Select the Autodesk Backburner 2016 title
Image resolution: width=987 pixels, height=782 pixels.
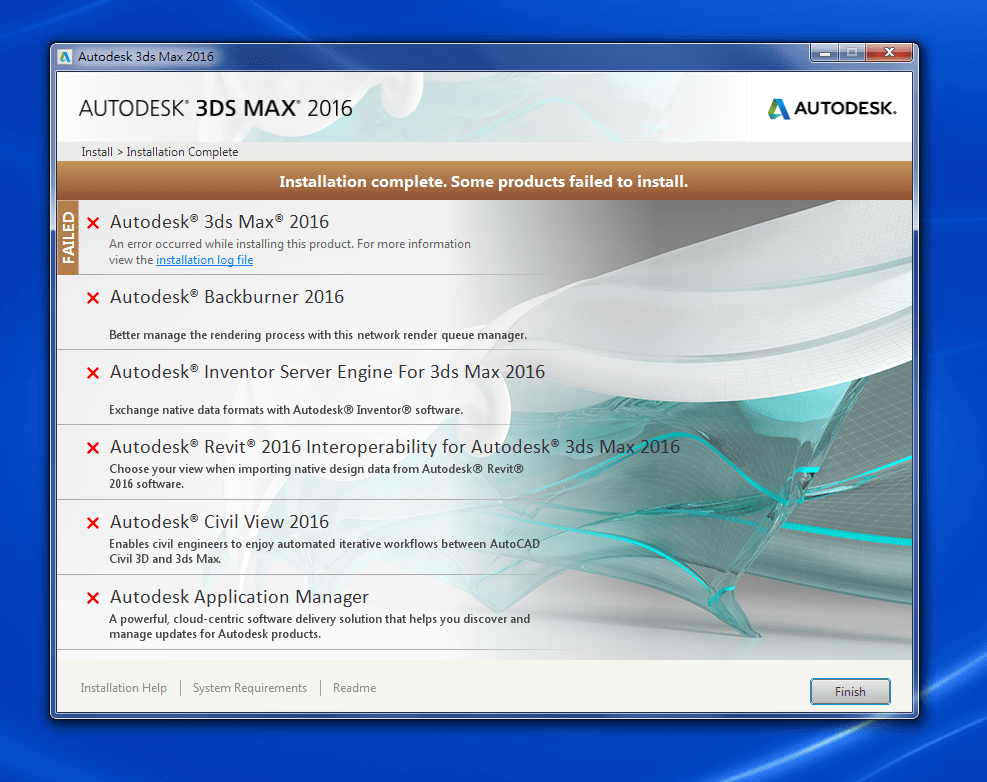tap(227, 297)
